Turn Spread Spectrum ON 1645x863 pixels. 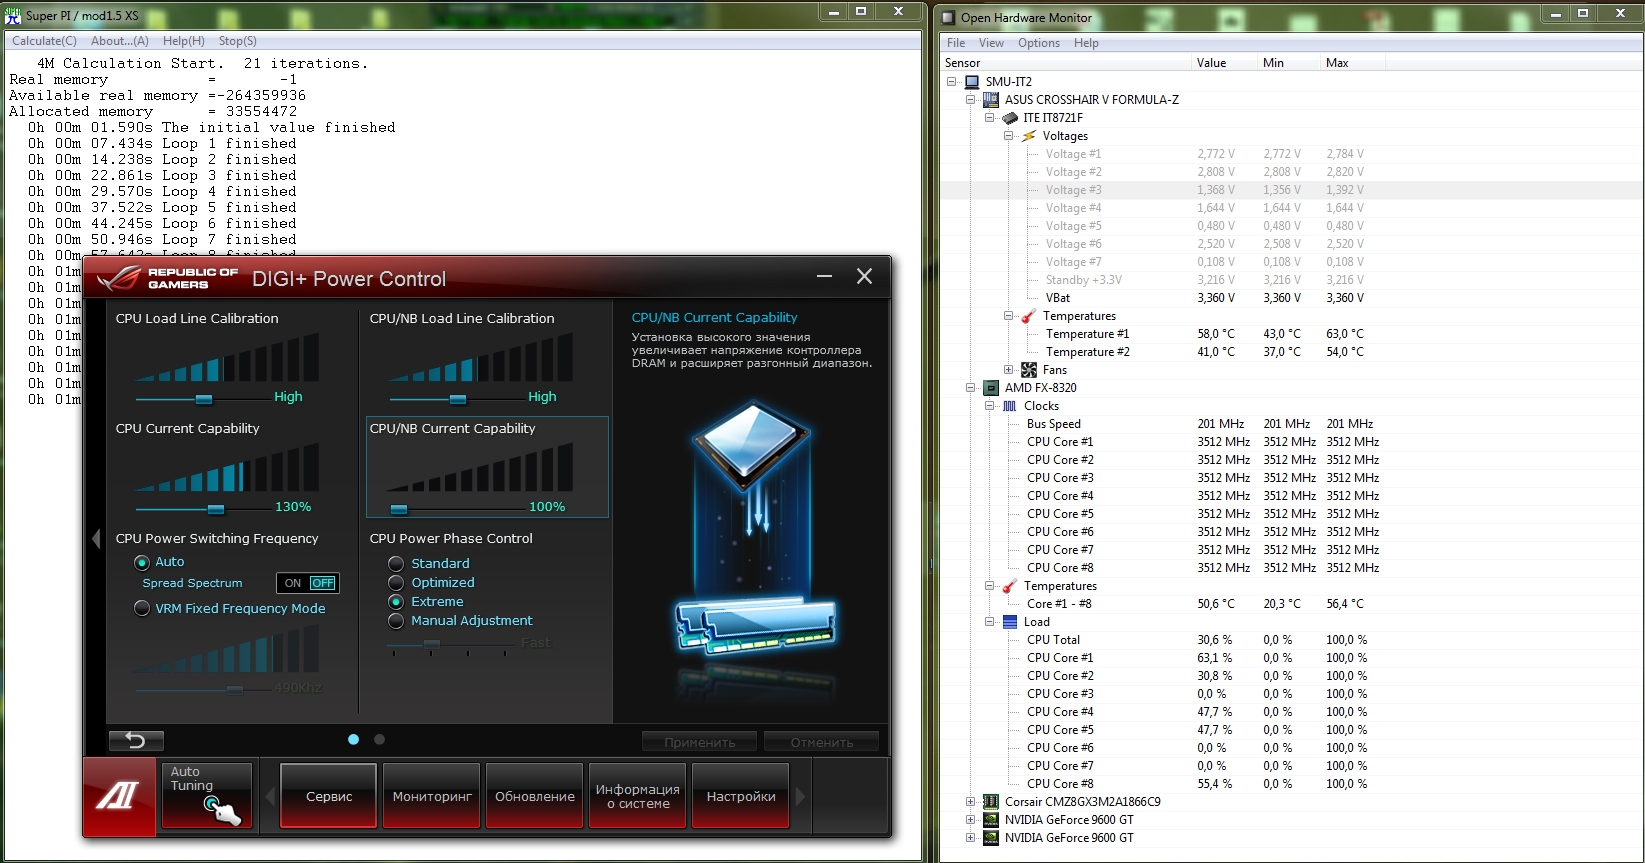(293, 583)
